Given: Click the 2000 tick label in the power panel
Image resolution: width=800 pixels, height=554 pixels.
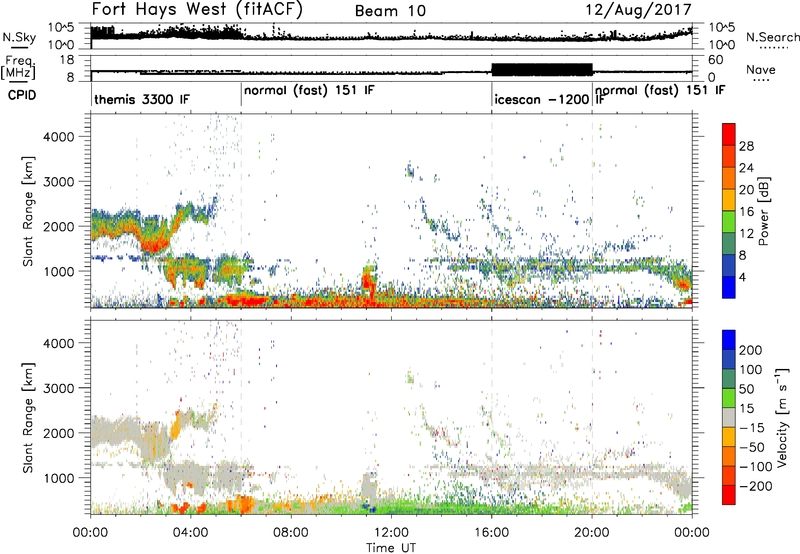Looking at the screenshot, I should [58, 226].
